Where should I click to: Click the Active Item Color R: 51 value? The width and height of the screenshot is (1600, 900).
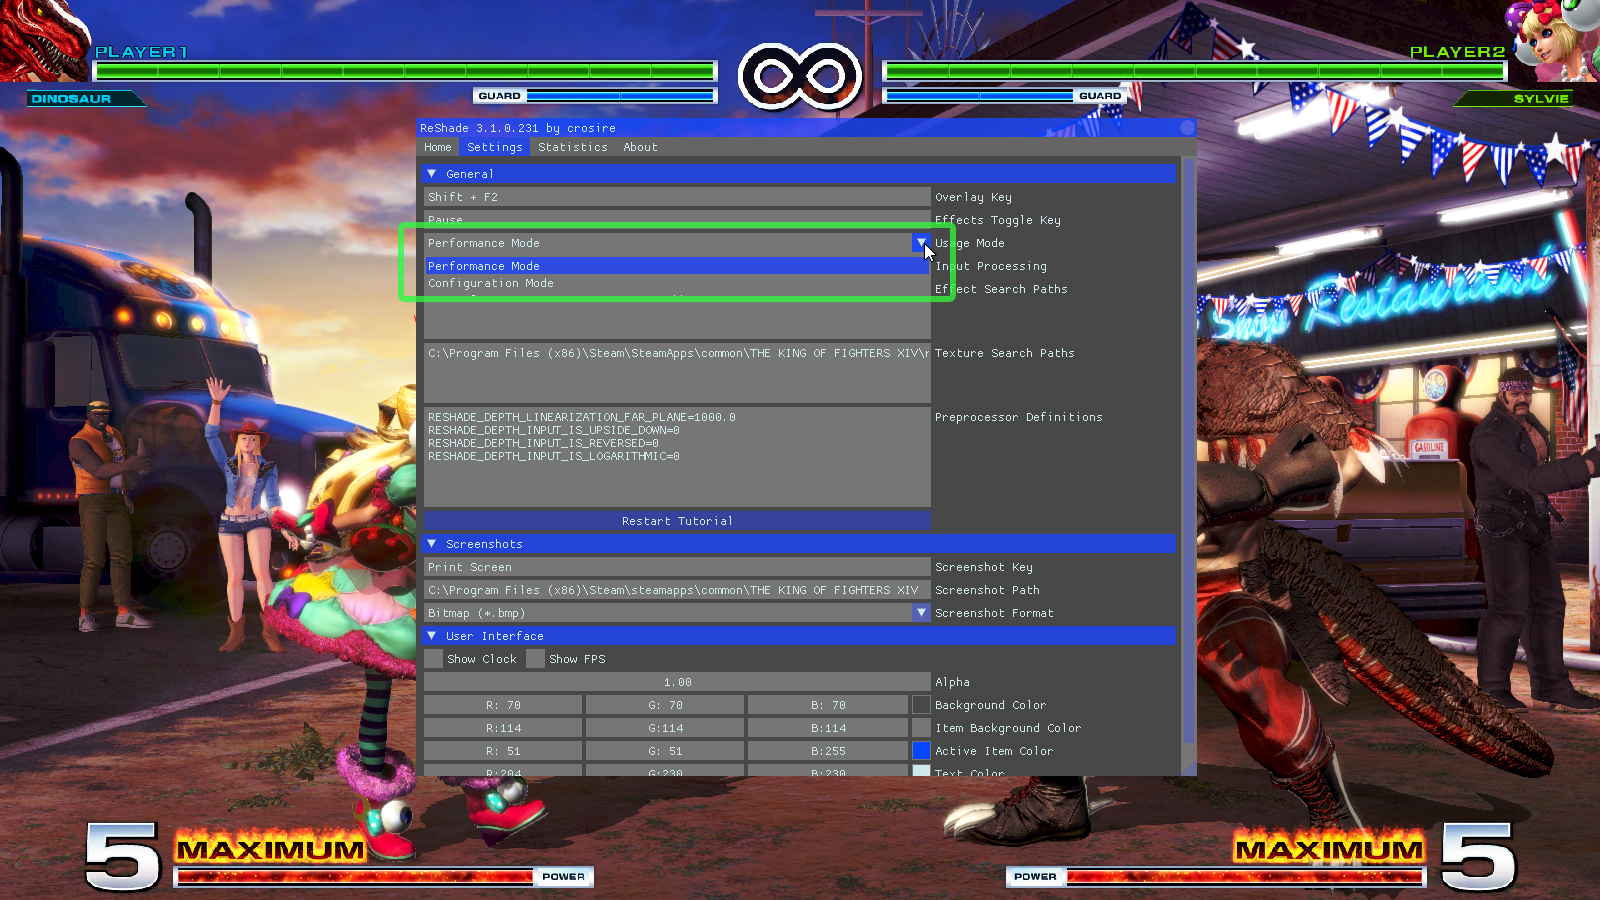[503, 751]
